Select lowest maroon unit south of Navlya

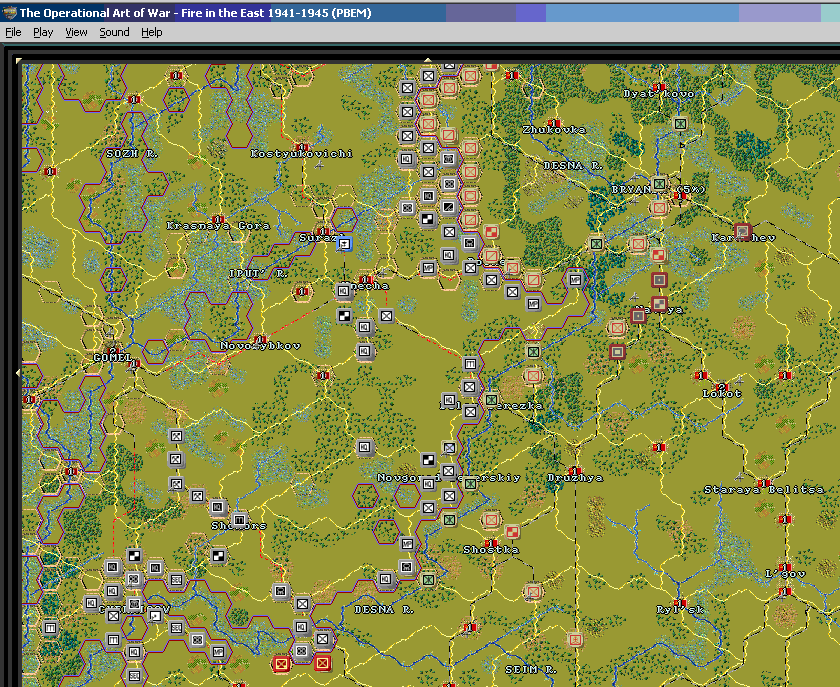(x=617, y=352)
